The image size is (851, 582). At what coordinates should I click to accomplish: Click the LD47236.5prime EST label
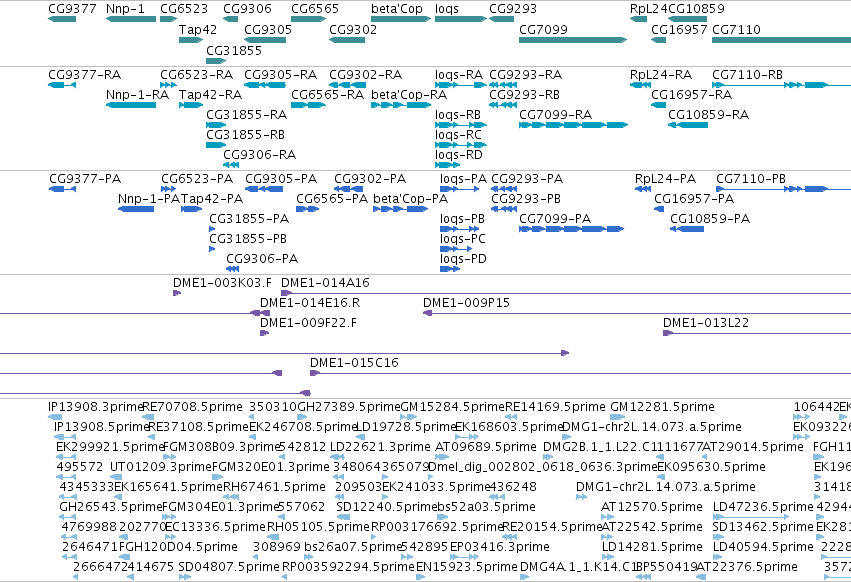point(763,507)
